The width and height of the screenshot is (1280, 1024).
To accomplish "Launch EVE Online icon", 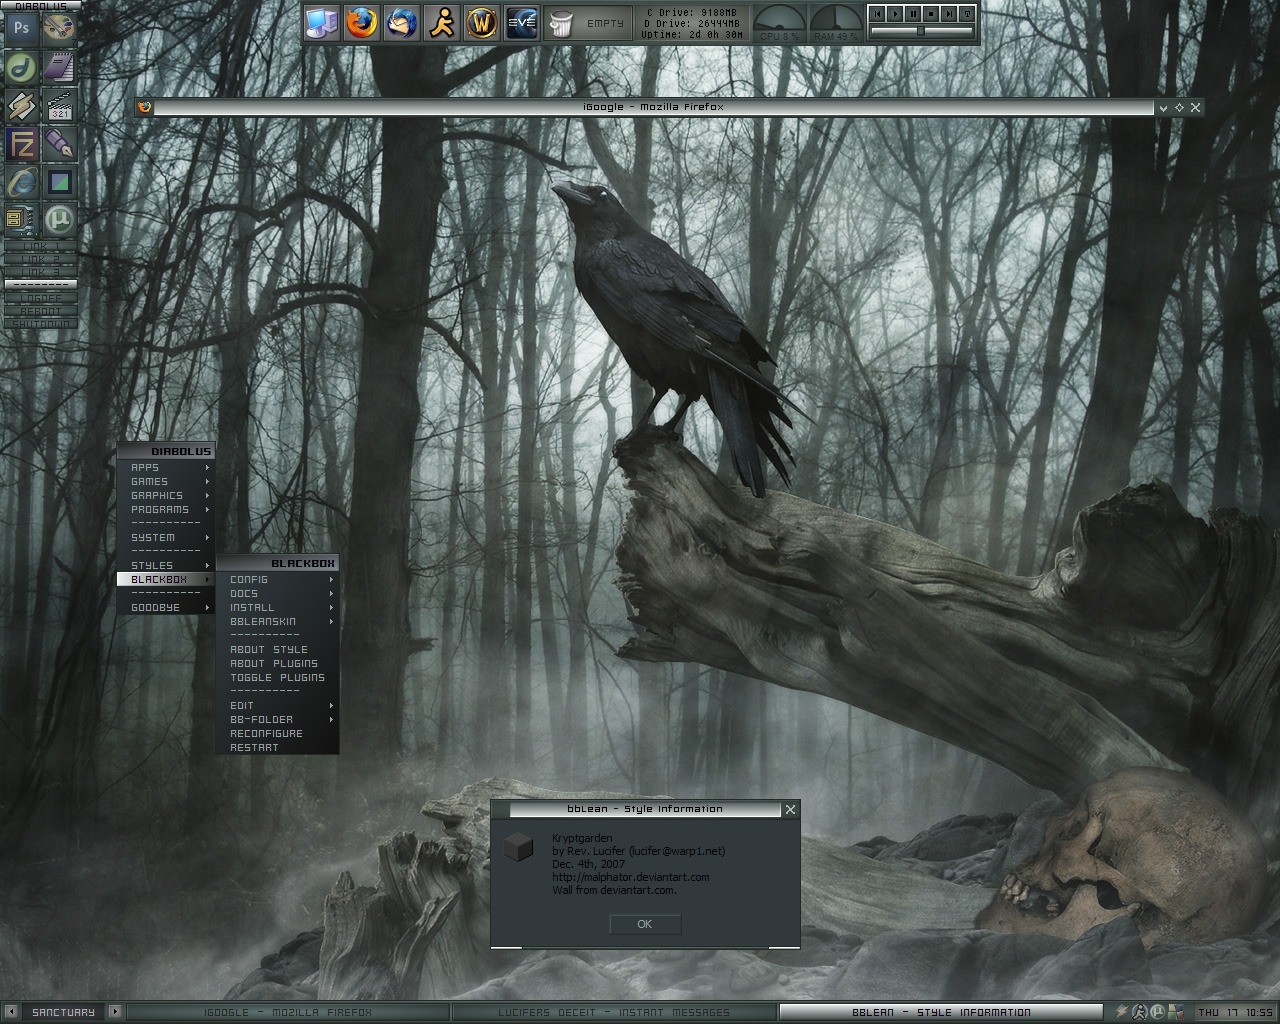I will 521,22.
